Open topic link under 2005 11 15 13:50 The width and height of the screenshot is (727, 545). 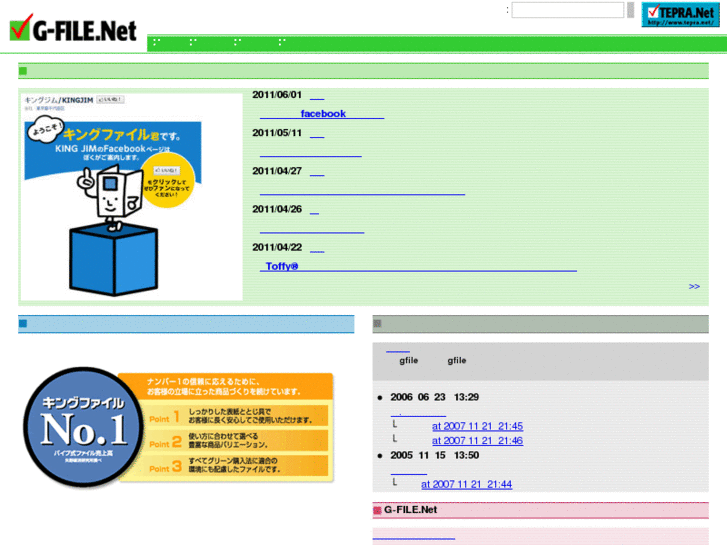(x=409, y=470)
